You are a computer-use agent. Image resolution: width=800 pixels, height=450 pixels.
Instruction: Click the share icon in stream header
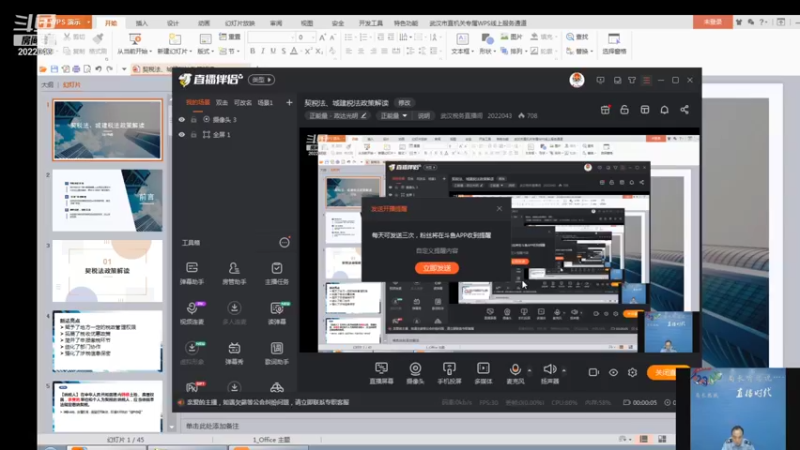click(684, 110)
